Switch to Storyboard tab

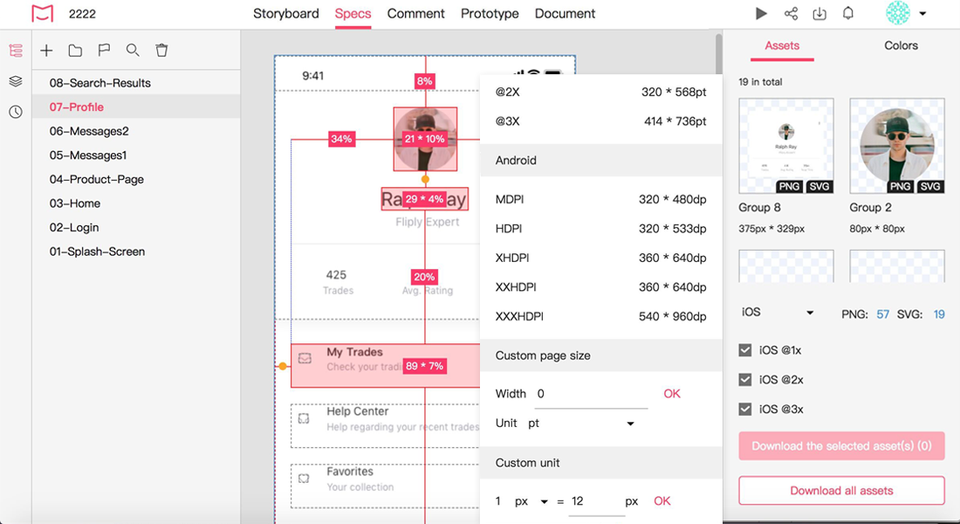click(286, 13)
